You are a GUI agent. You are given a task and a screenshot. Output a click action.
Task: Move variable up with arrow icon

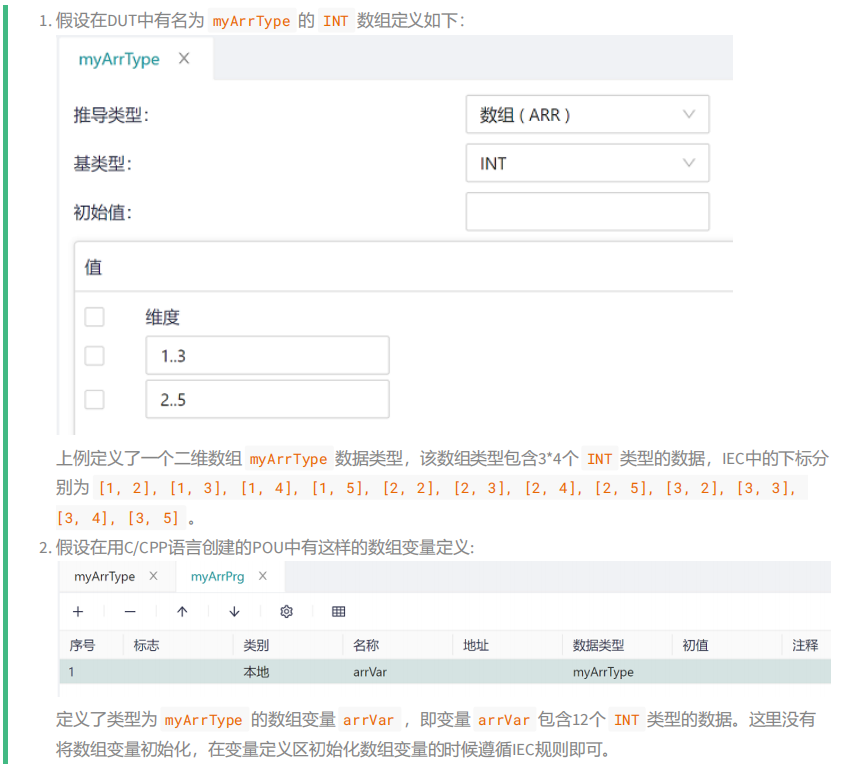(x=182, y=612)
